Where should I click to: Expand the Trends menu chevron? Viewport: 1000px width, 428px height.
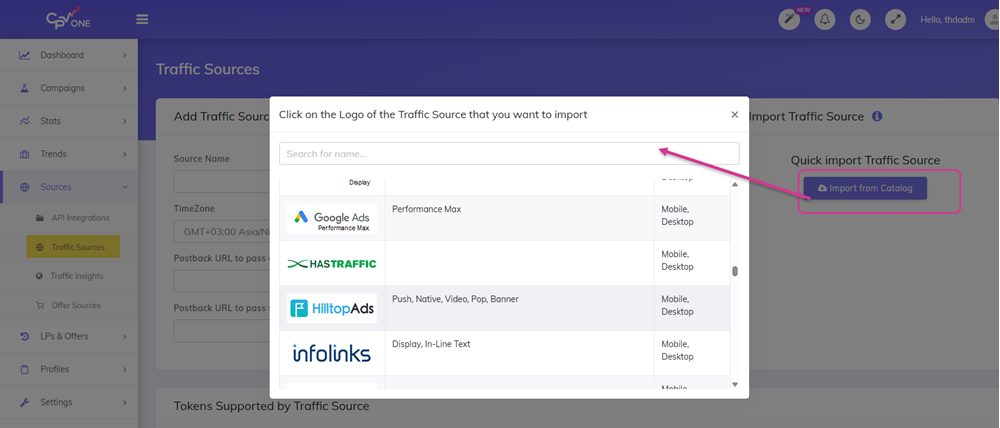(x=125, y=154)
